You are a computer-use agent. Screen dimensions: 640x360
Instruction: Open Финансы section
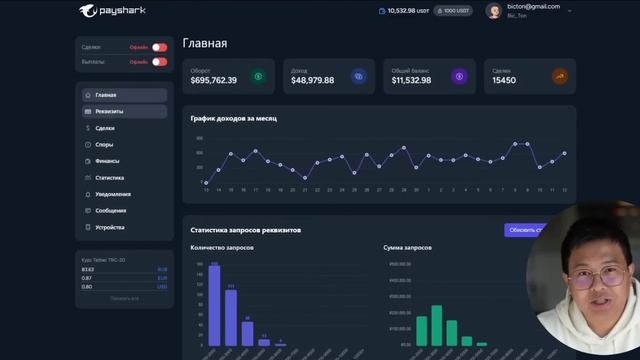[x=124, y=161]
